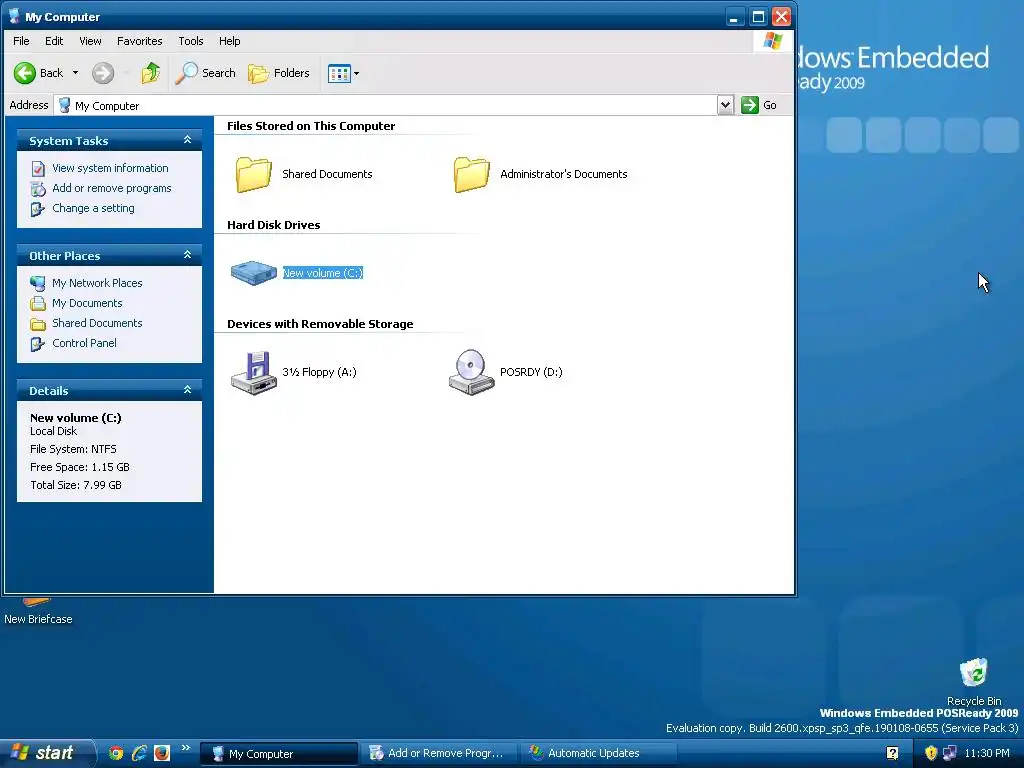Open the Views icon dropdown
This screenshot has height=768, width=1024.
tap(344, 73)
